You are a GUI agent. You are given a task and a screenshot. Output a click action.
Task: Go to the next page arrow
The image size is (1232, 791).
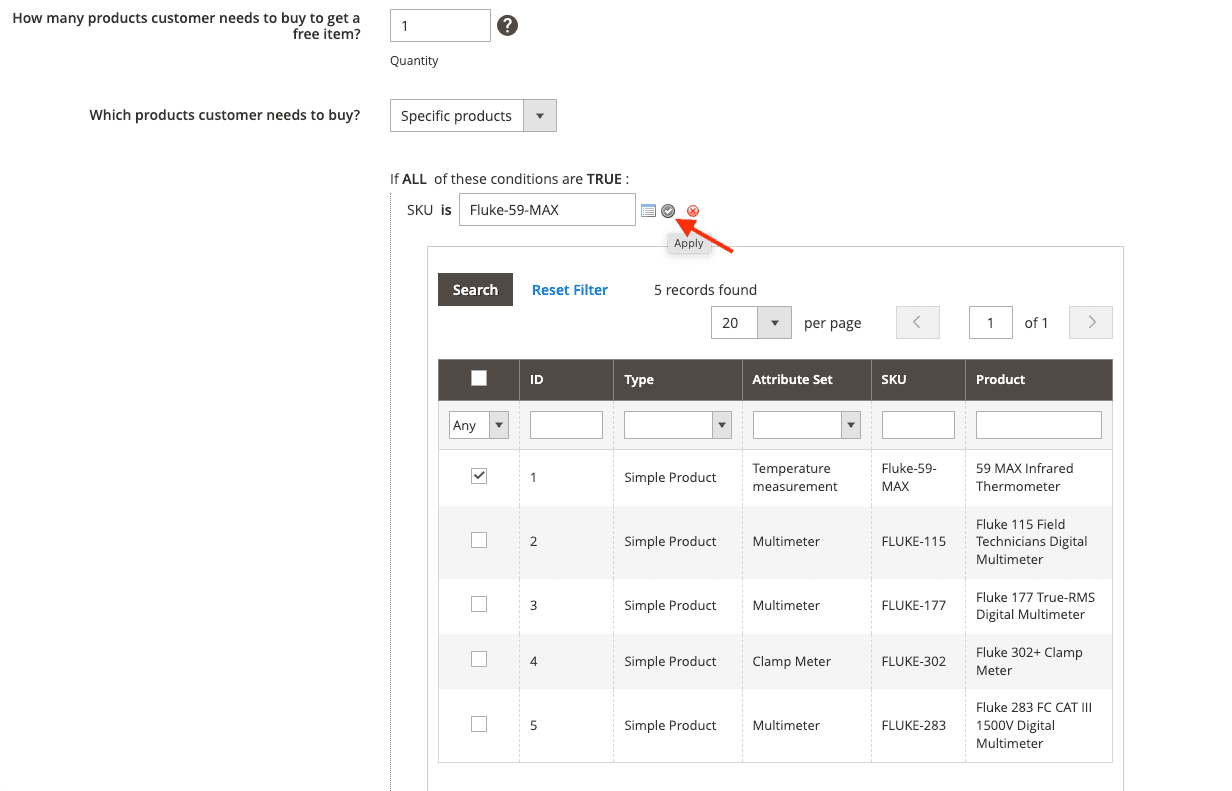(x=1091, y=322)
